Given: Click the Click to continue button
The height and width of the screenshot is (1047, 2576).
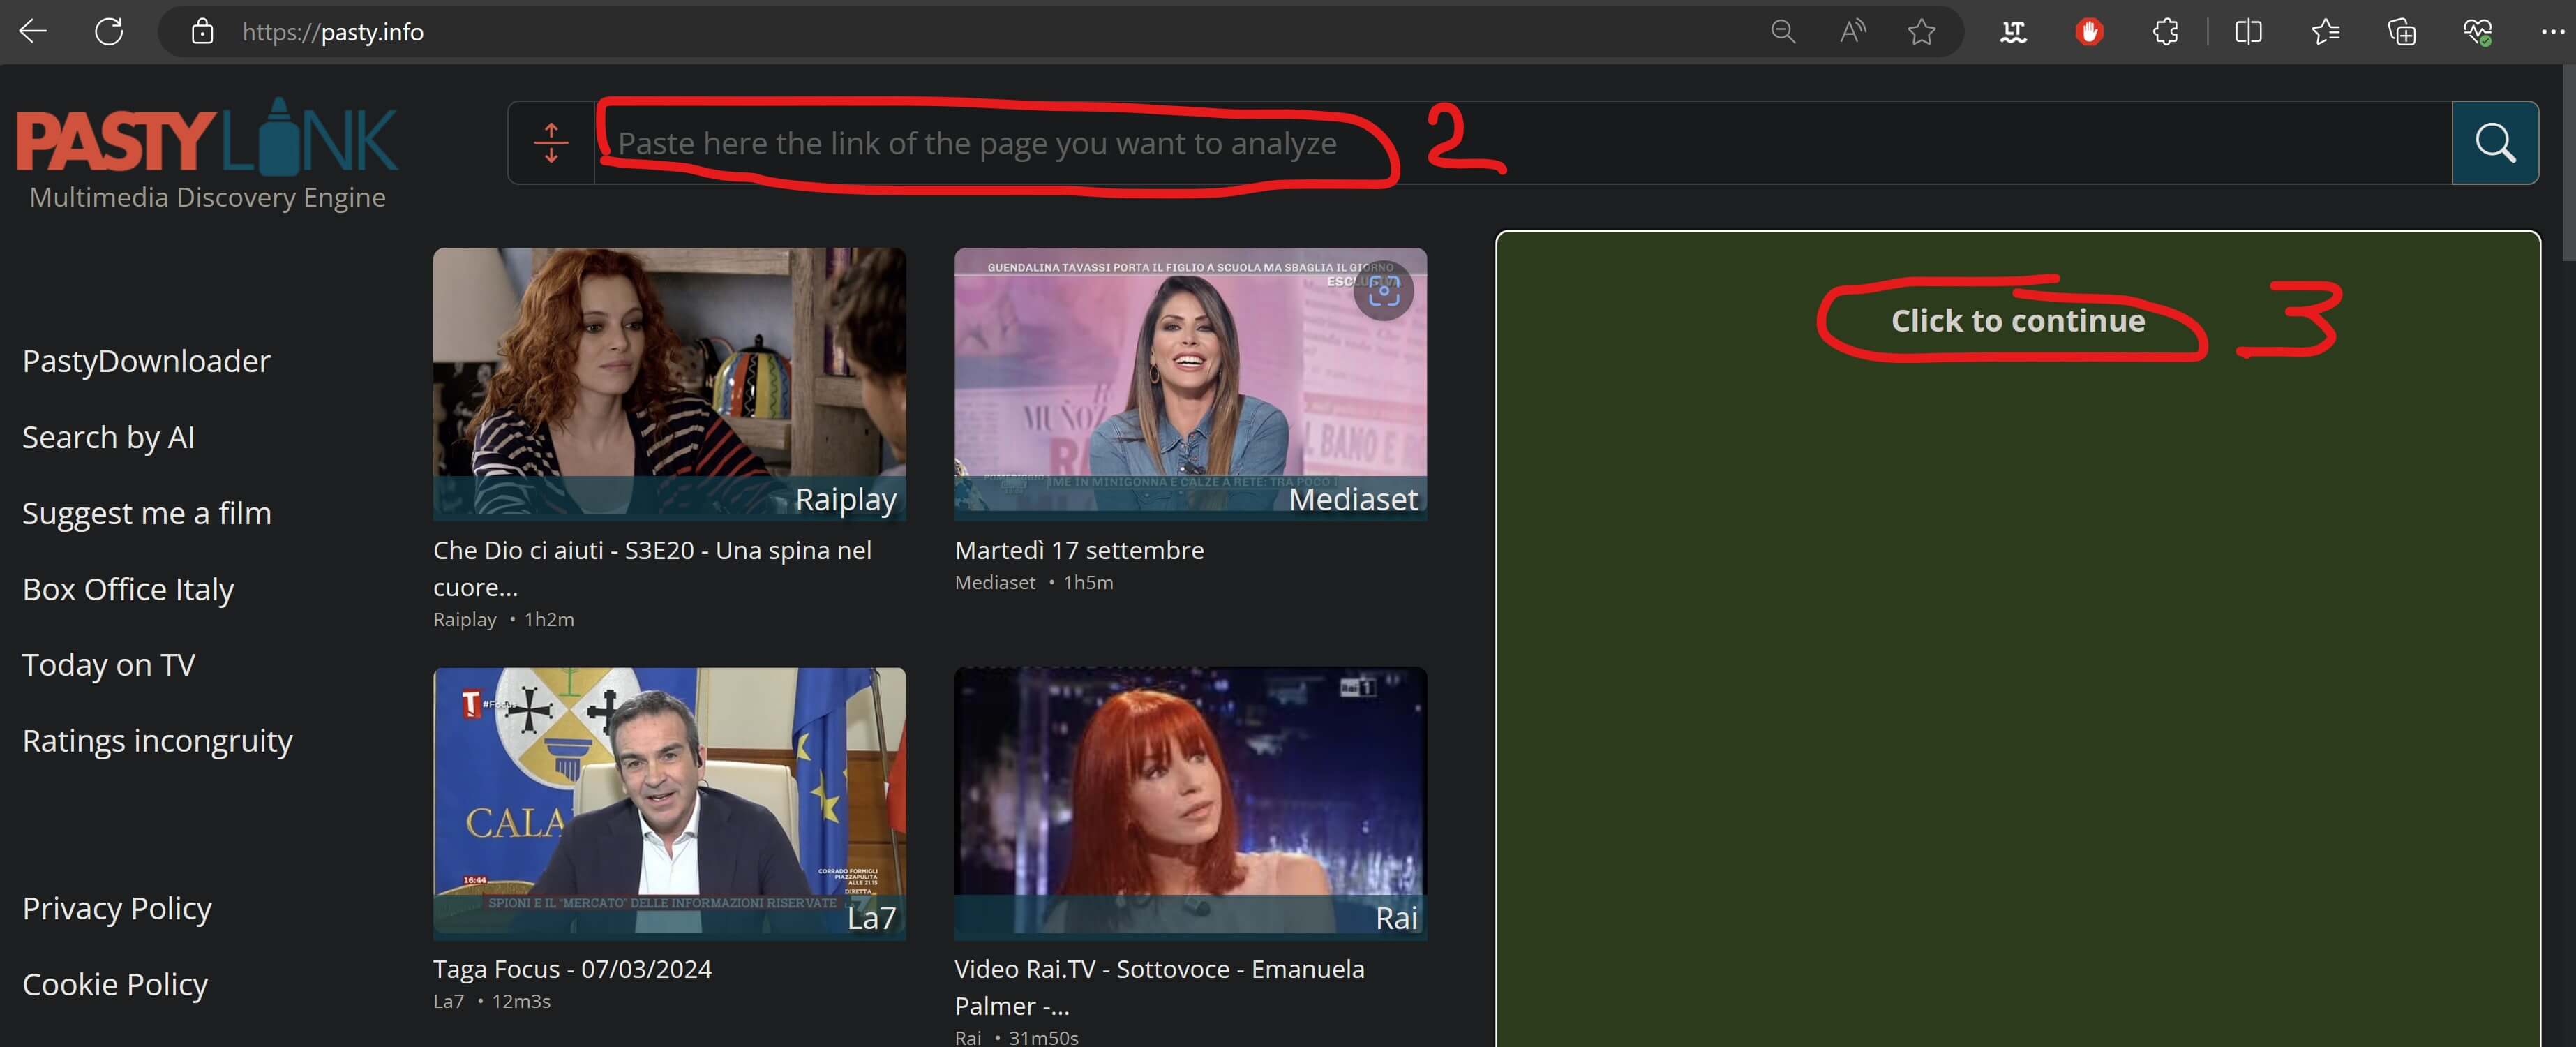Looking at the screenshot, I should tap(2017, 321).
